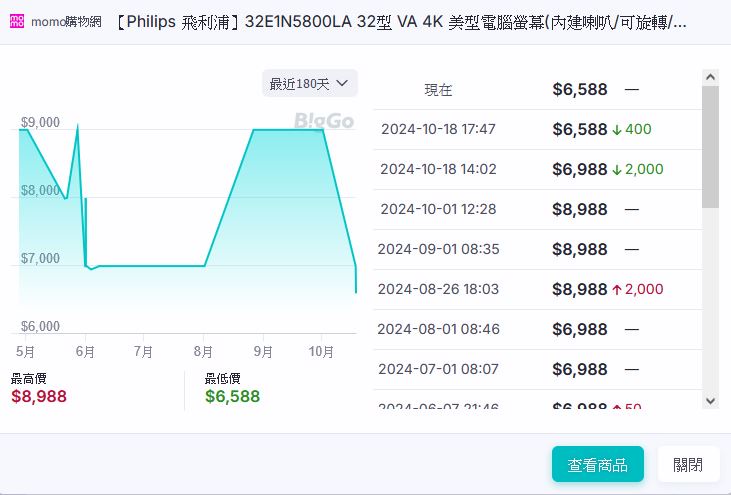Image resolution: width=731 pixels, height=495 pixels.
Task: Click the red up arrow beside 2,000
Action: (617, 290)
